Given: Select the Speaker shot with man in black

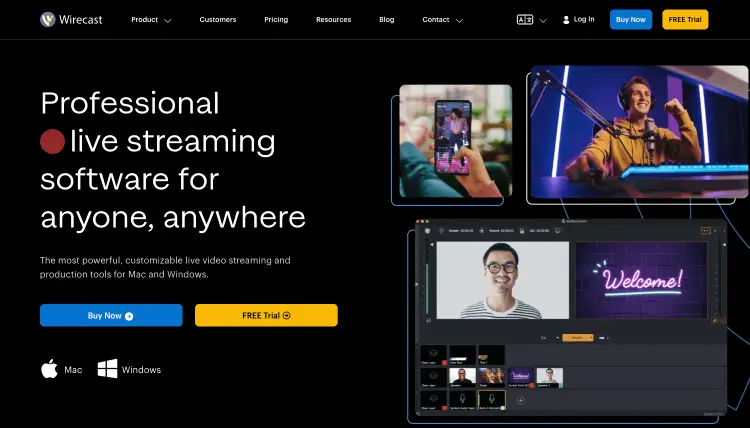Looking at the screenshot, I should (463, 378).
